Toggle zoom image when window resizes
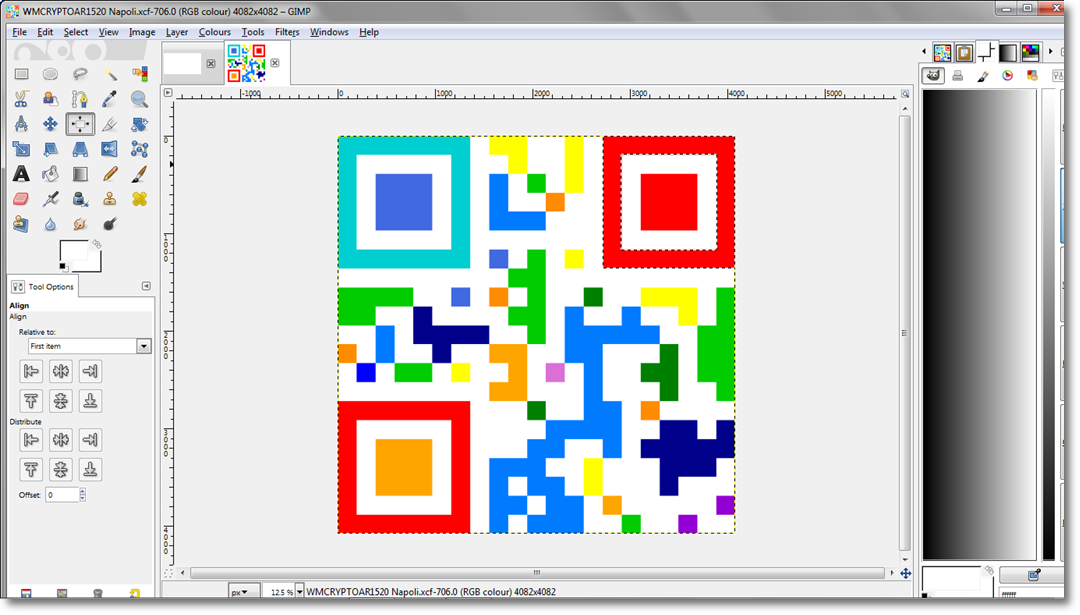1080x615 pixels. pyautogui.click(x=905, y=94)
